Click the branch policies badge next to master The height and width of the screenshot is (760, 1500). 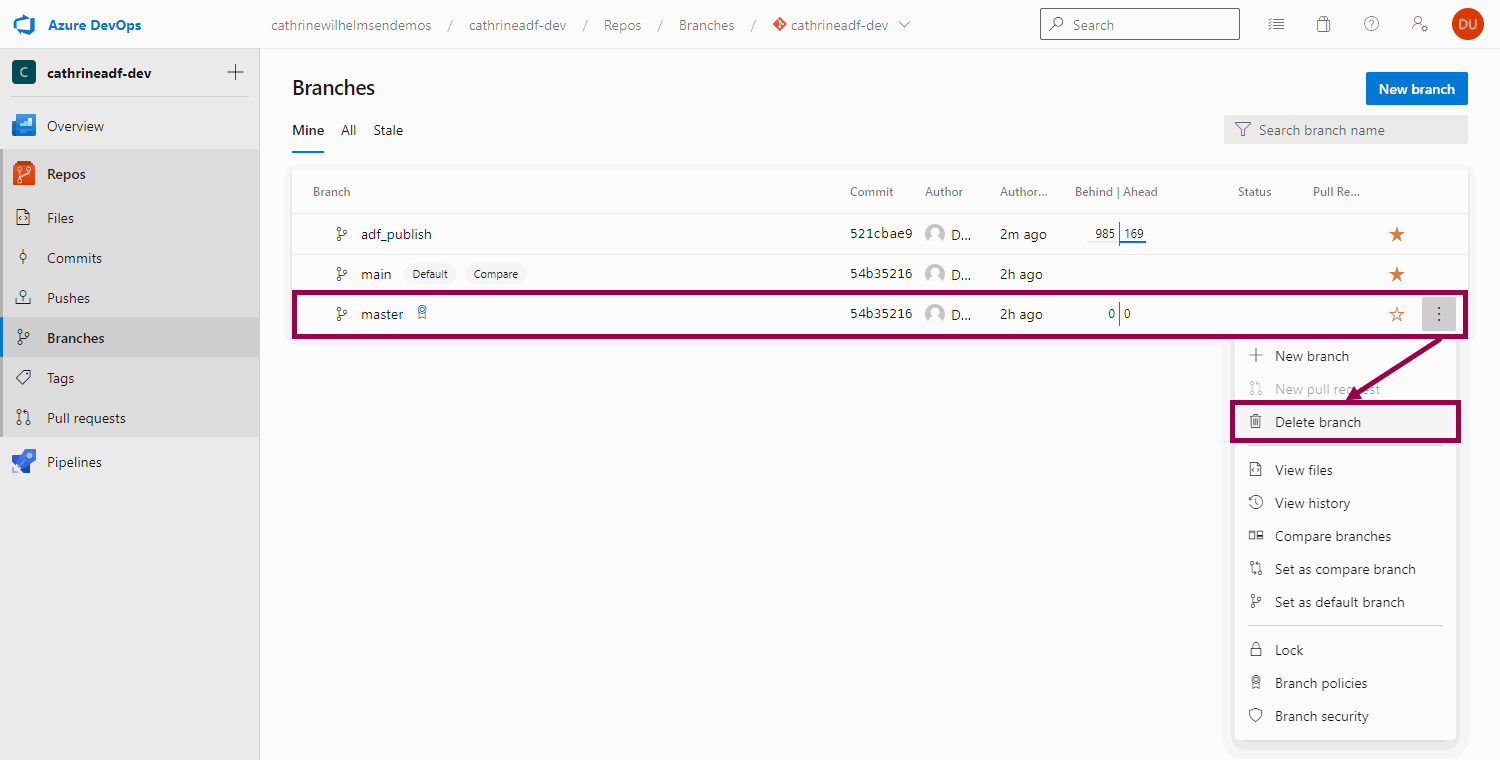pyautogui.click(x=421, y=312)
